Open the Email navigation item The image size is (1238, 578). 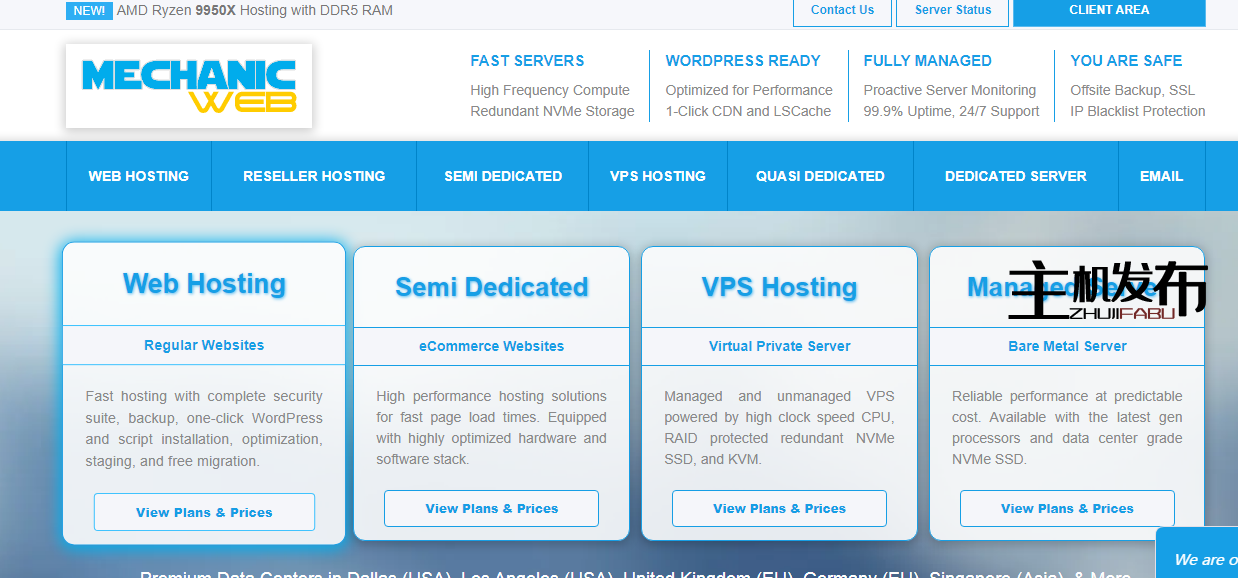click(x=1161, y=176)
